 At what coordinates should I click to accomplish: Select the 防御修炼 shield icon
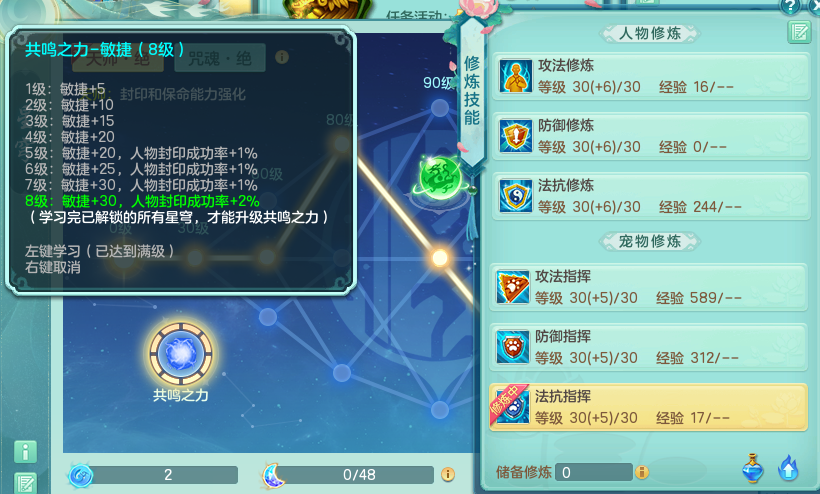click(515, 136)
